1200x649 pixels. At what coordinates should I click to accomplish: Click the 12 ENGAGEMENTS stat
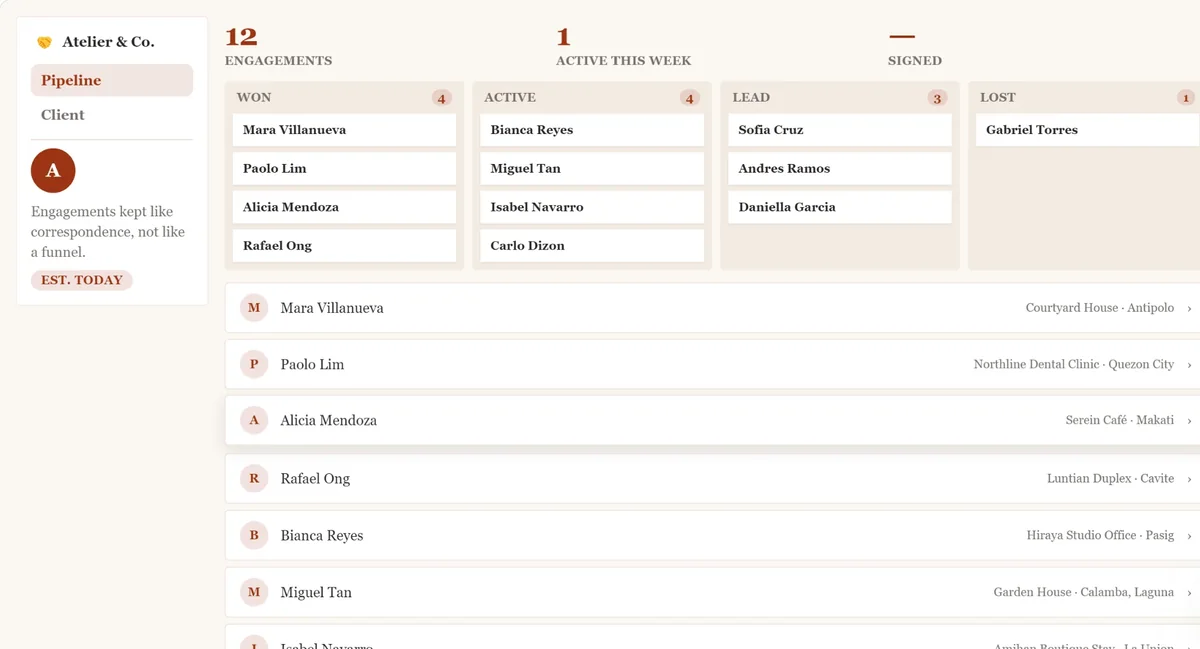(x=278, y=47)
